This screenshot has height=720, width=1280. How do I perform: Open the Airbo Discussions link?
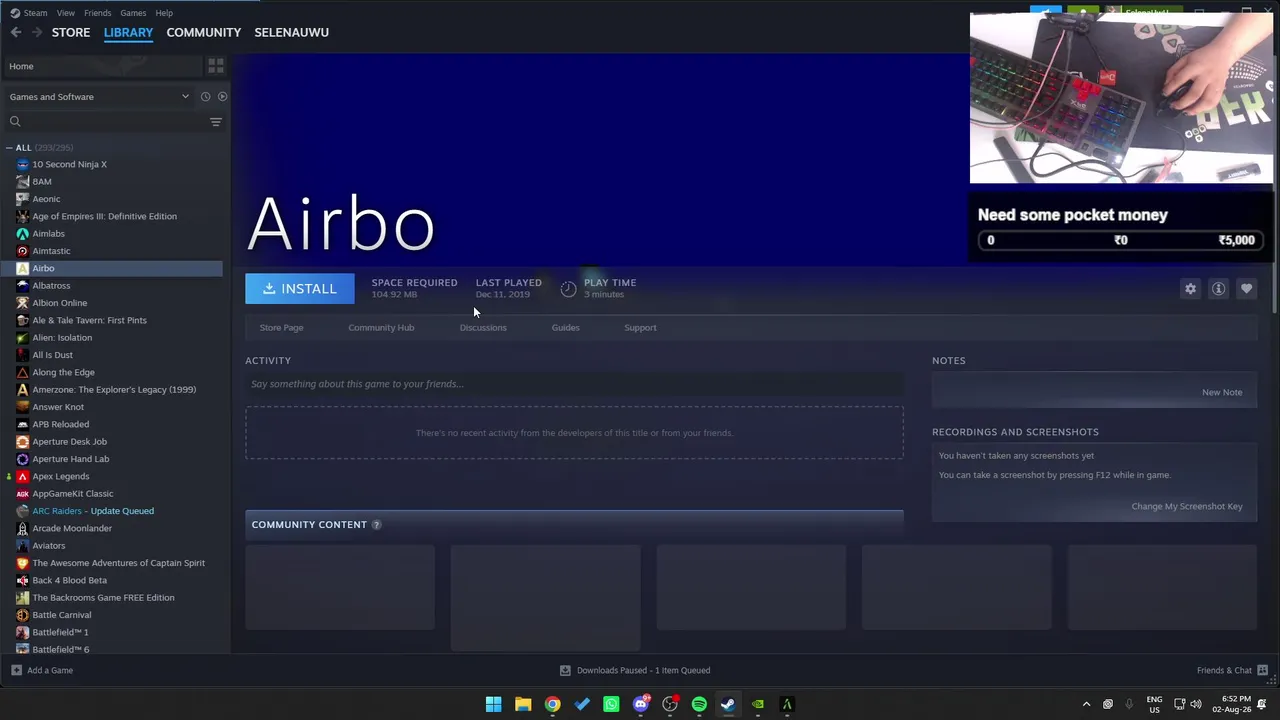pos(483,328)
